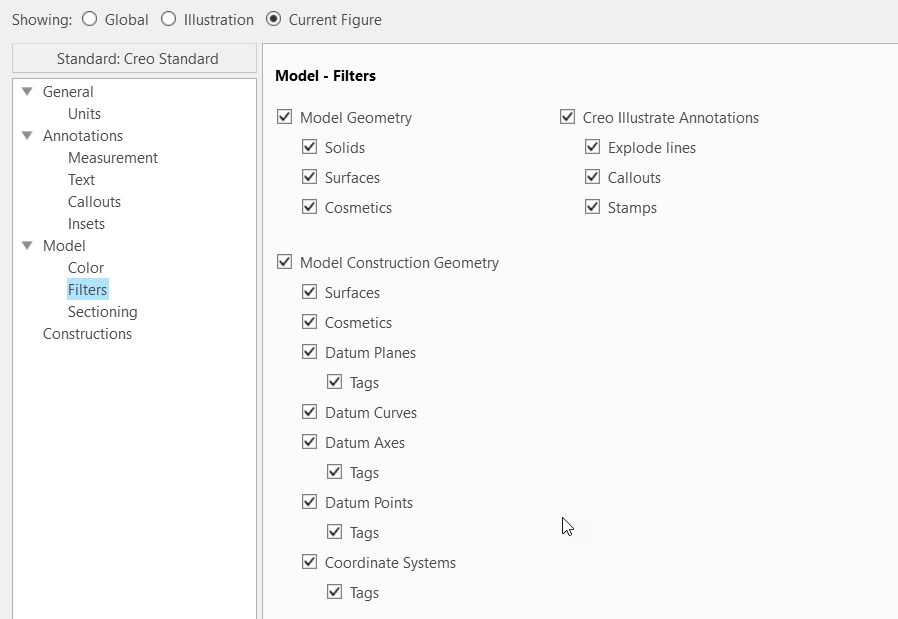Disable the Solids checkbox
The height and width of the screenshot is (619, 898).
tap(310, 147)
